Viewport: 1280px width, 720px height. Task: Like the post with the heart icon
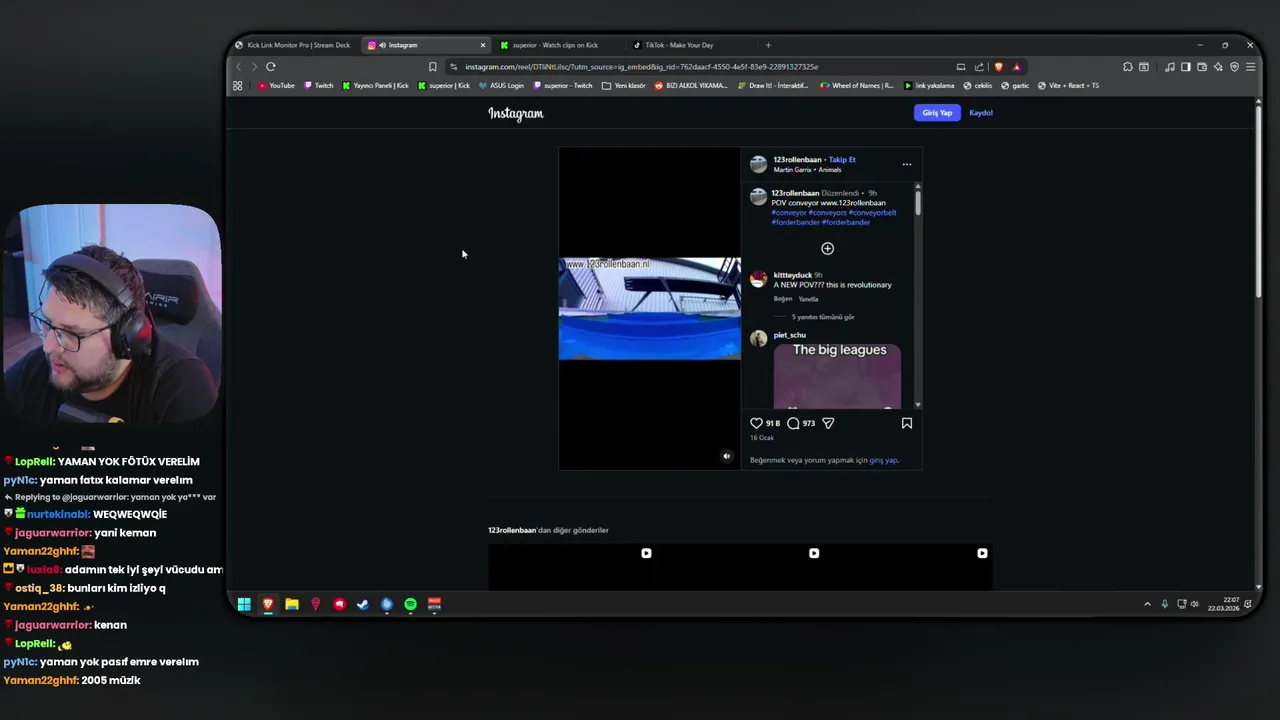click(756, 423)
